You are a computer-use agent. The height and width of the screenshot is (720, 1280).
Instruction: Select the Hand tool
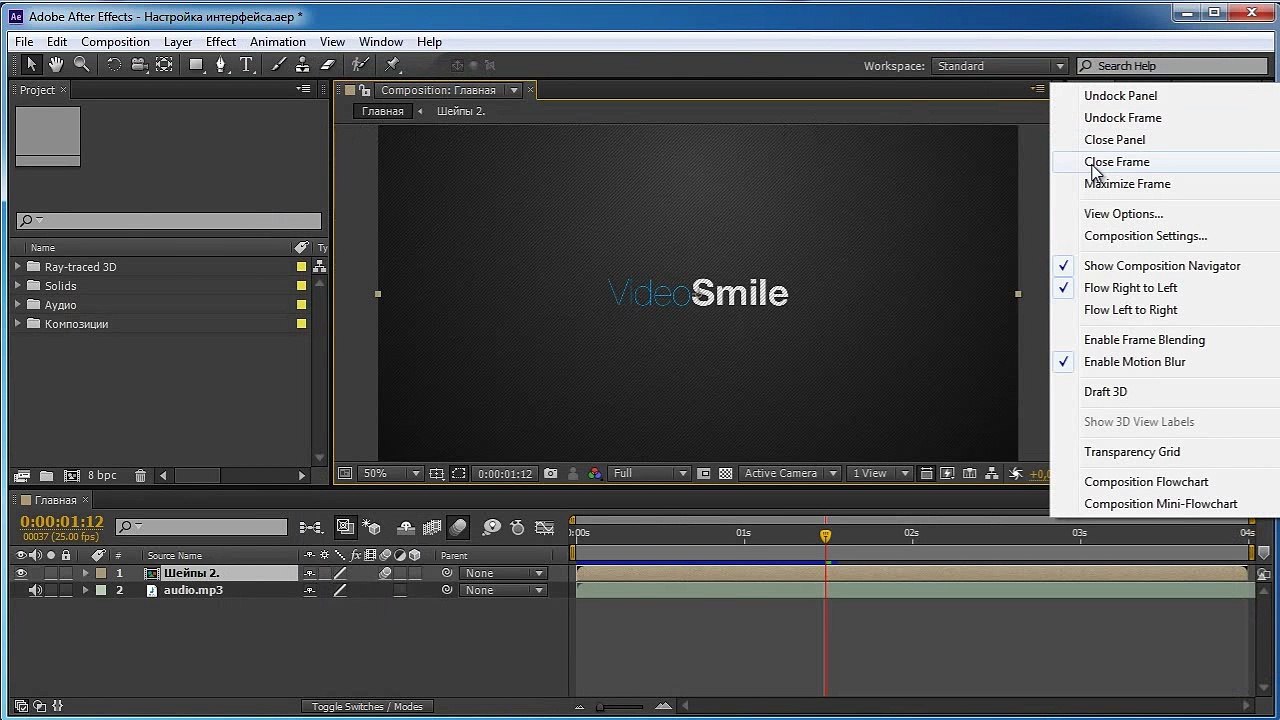tap(56, 65)
